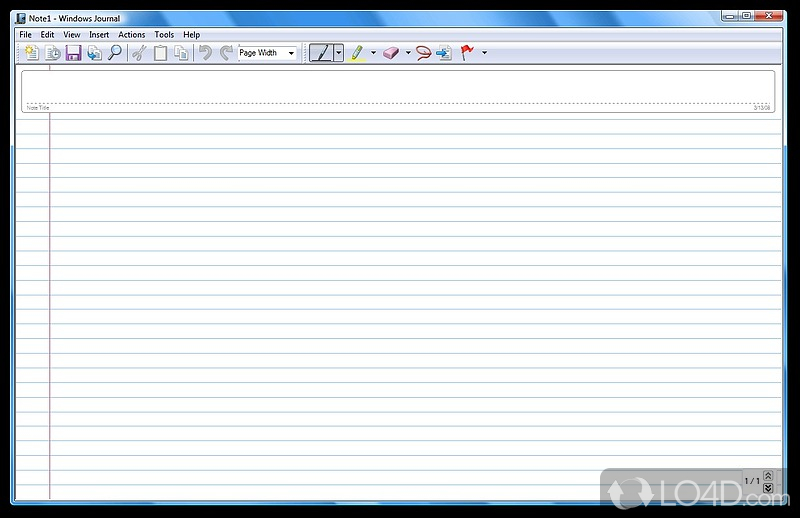
Task: Paste with the two-pages icon
Action: 181,53
